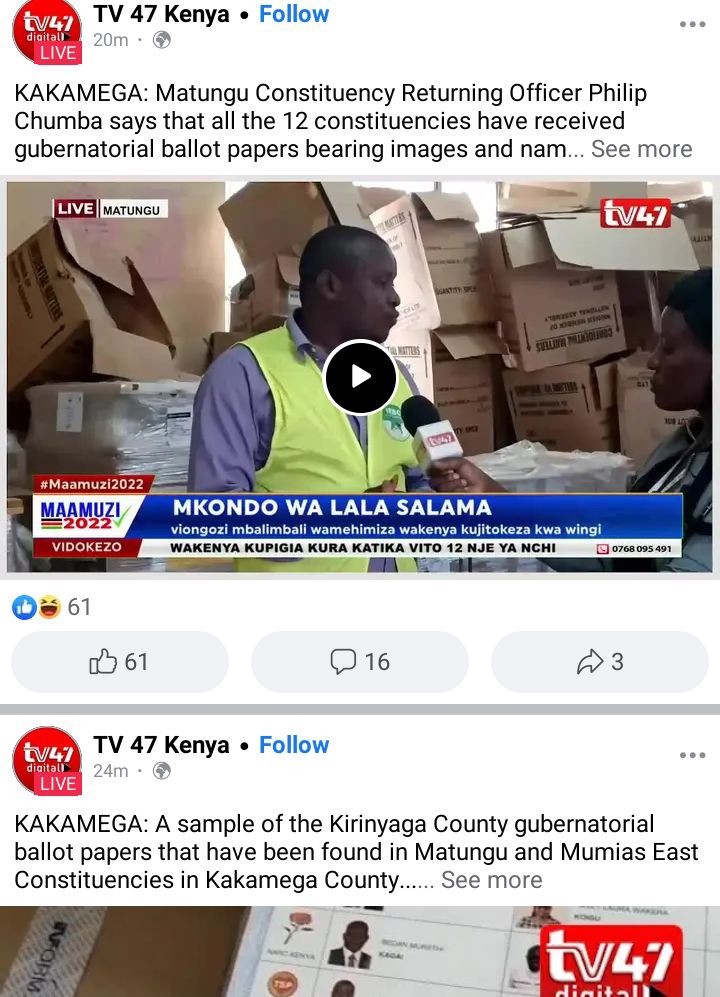The width and height of the screenshot is (720, 997).
Task: Open TV 47 Kenya avatar on first post
Action: pos(47,31)
